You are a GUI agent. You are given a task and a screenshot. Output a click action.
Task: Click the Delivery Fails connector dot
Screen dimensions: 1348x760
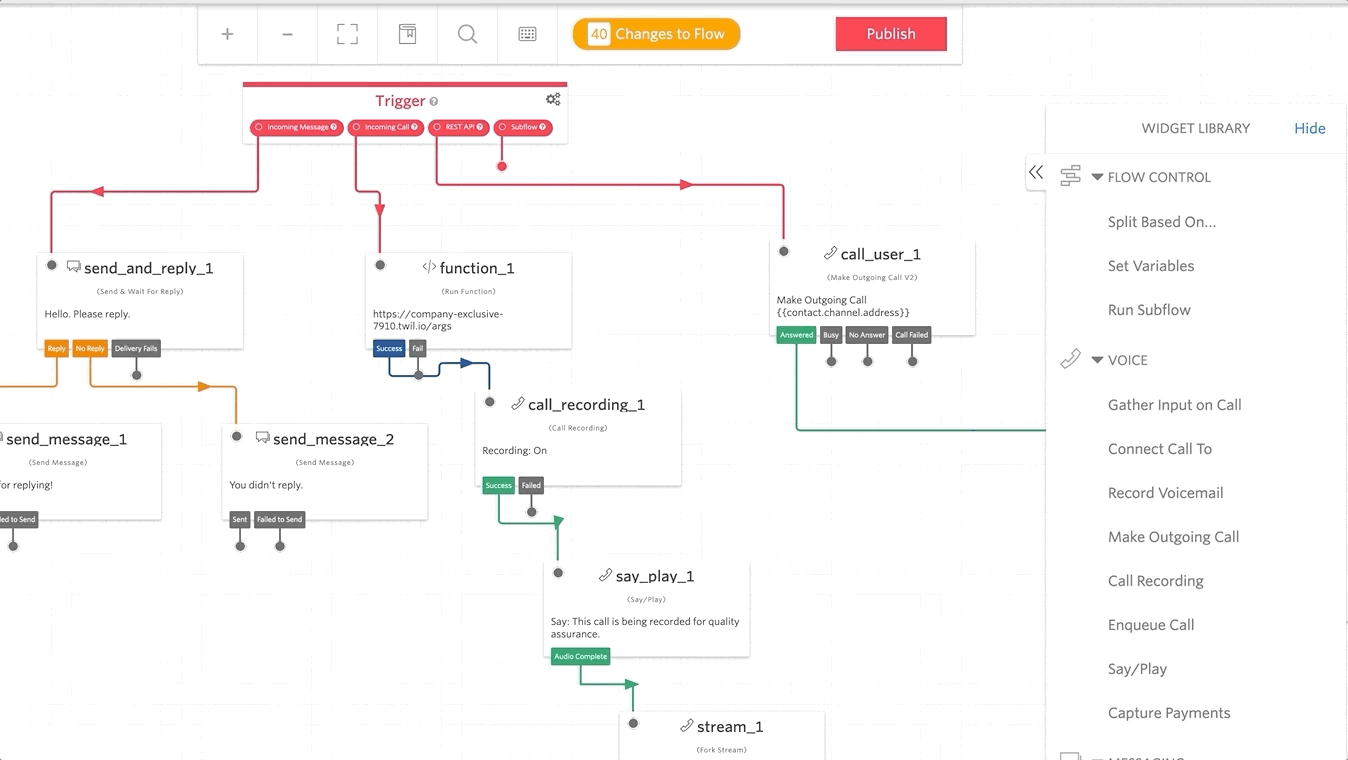137,375
